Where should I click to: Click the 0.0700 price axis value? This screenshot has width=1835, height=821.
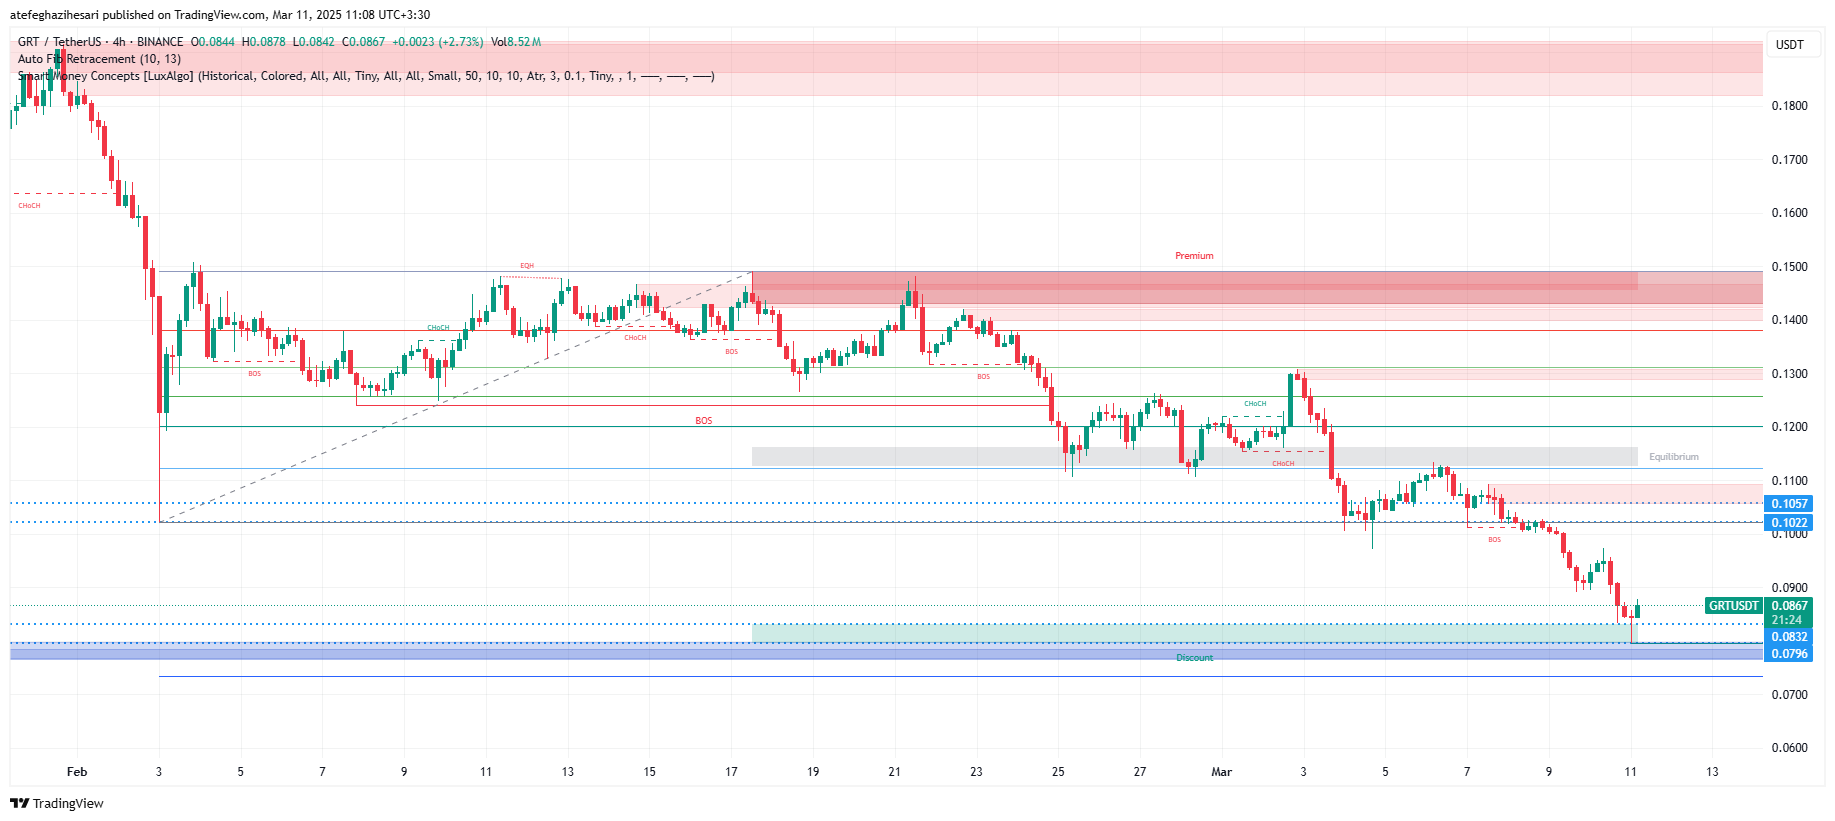[1789, 695]
